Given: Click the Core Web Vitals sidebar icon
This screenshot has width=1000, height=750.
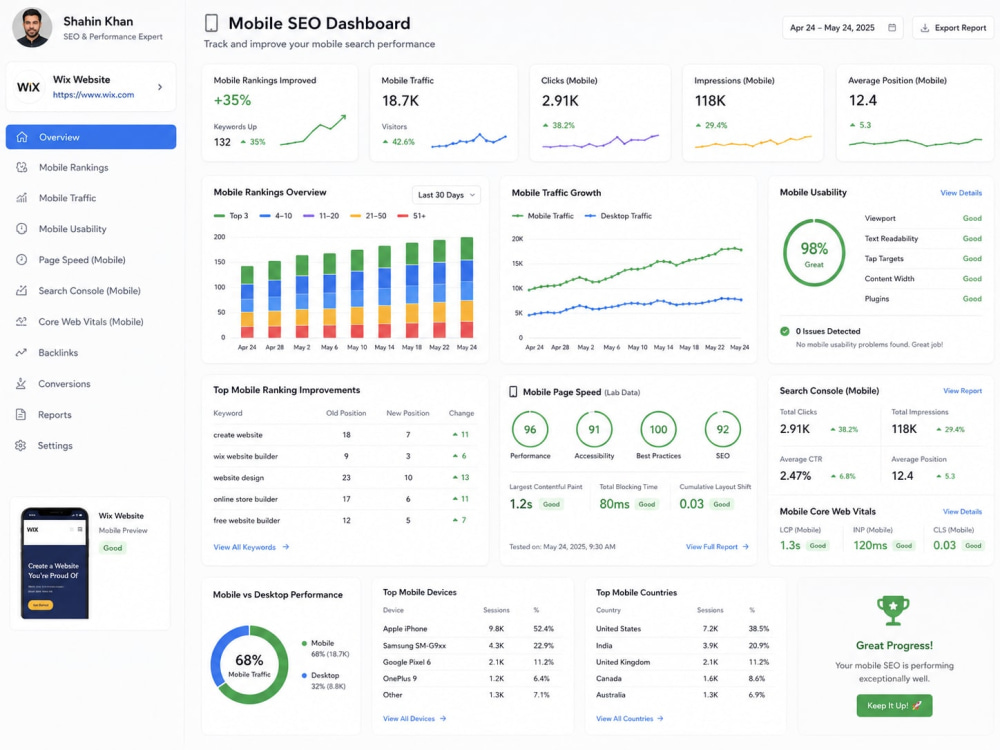Looking at the screenshot, I should pyautogui.click(x=22, y=321).
